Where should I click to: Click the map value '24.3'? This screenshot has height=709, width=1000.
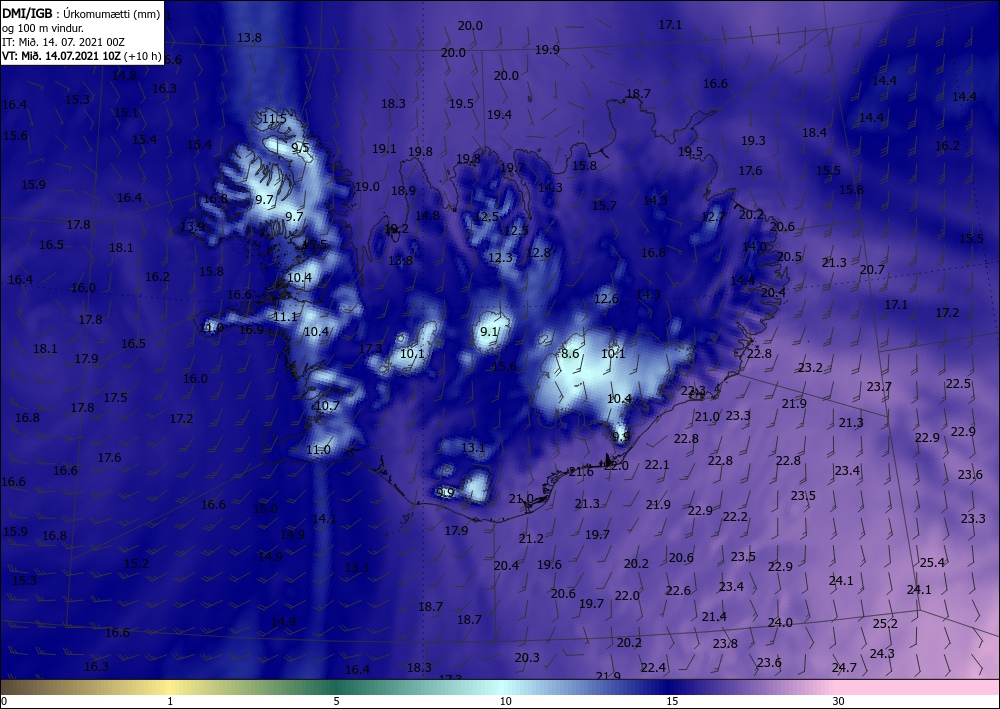882,654
